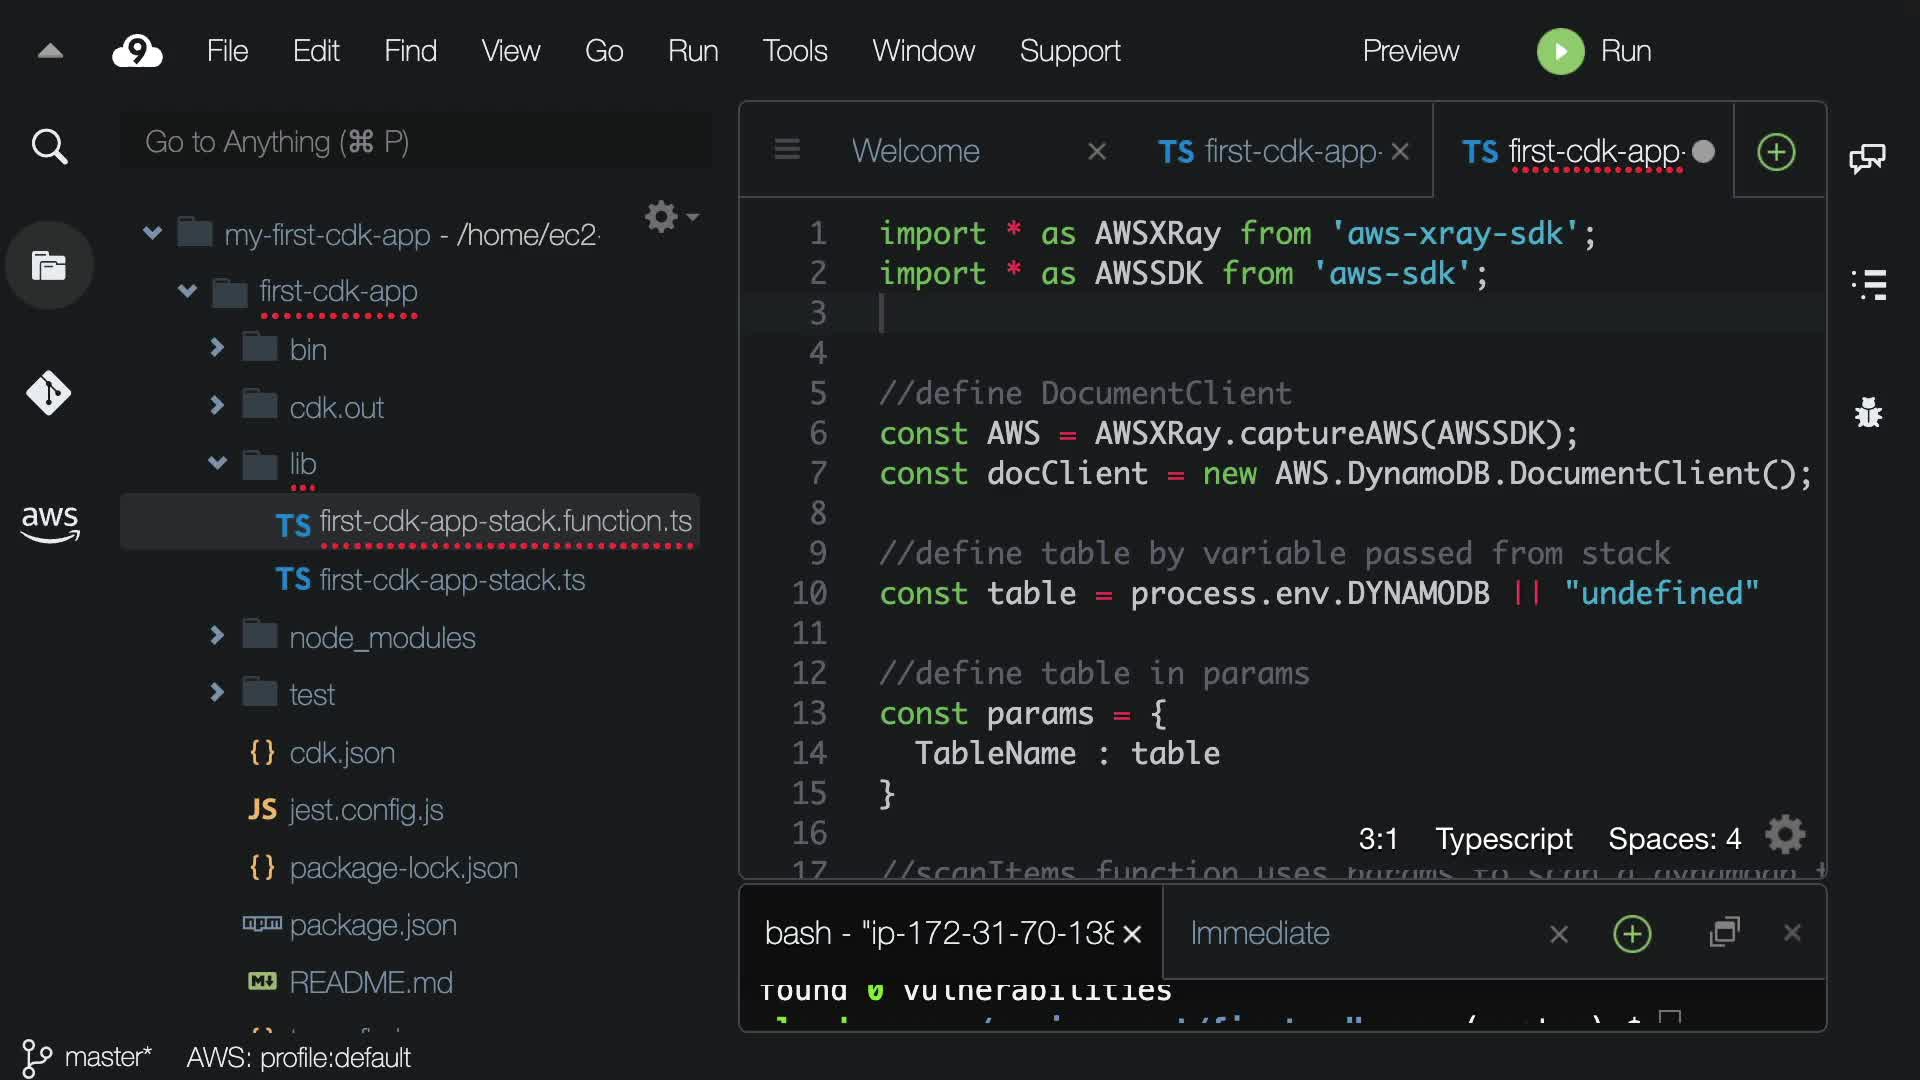Open the Debugger bug icon
The height and width of the screenshot is (1080, 1920).
[1868, 412]
